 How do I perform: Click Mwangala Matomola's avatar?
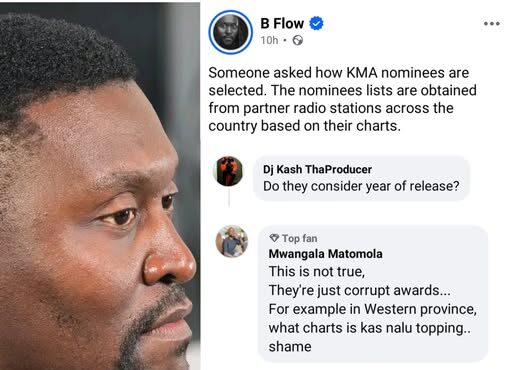click(232, 242)
